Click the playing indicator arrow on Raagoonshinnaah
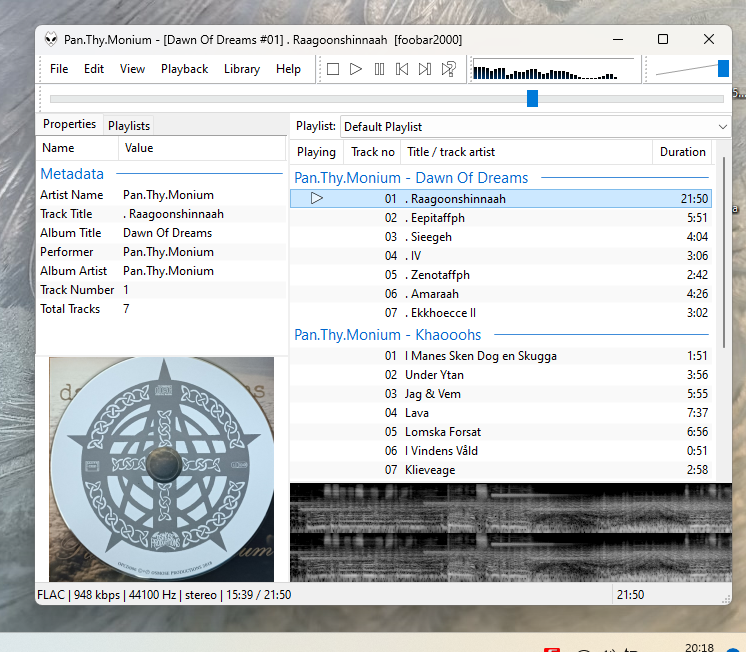Image resolution: width=746 pixels, height=652 pixels. point(317,198)
